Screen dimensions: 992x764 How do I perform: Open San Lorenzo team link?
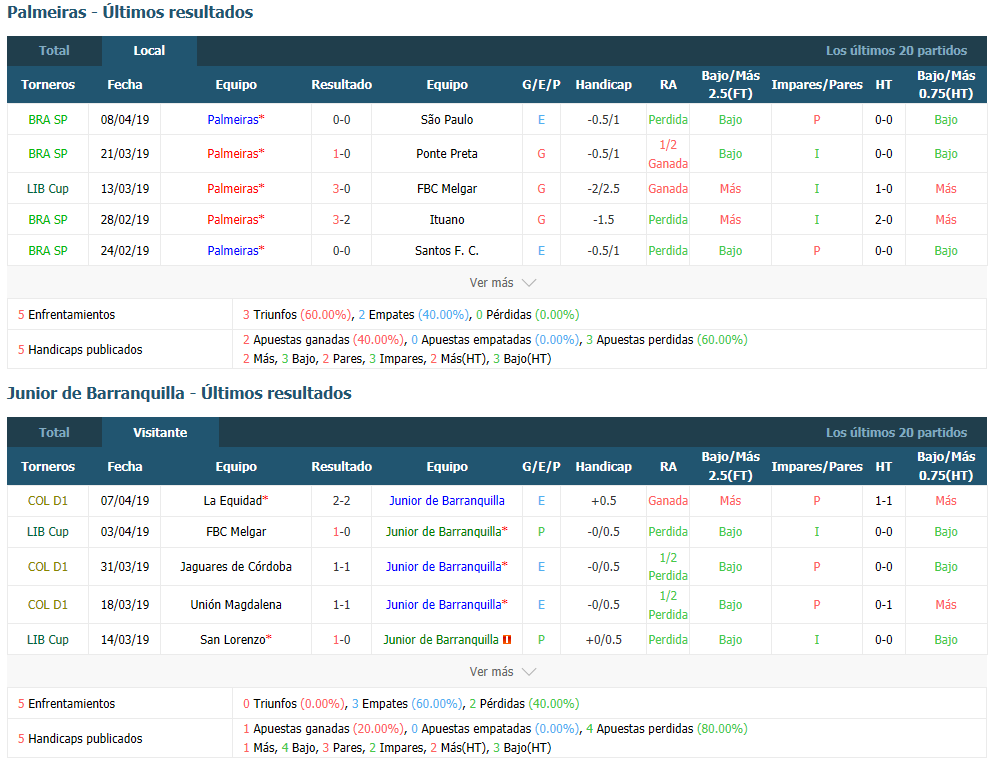pos(235,640)
